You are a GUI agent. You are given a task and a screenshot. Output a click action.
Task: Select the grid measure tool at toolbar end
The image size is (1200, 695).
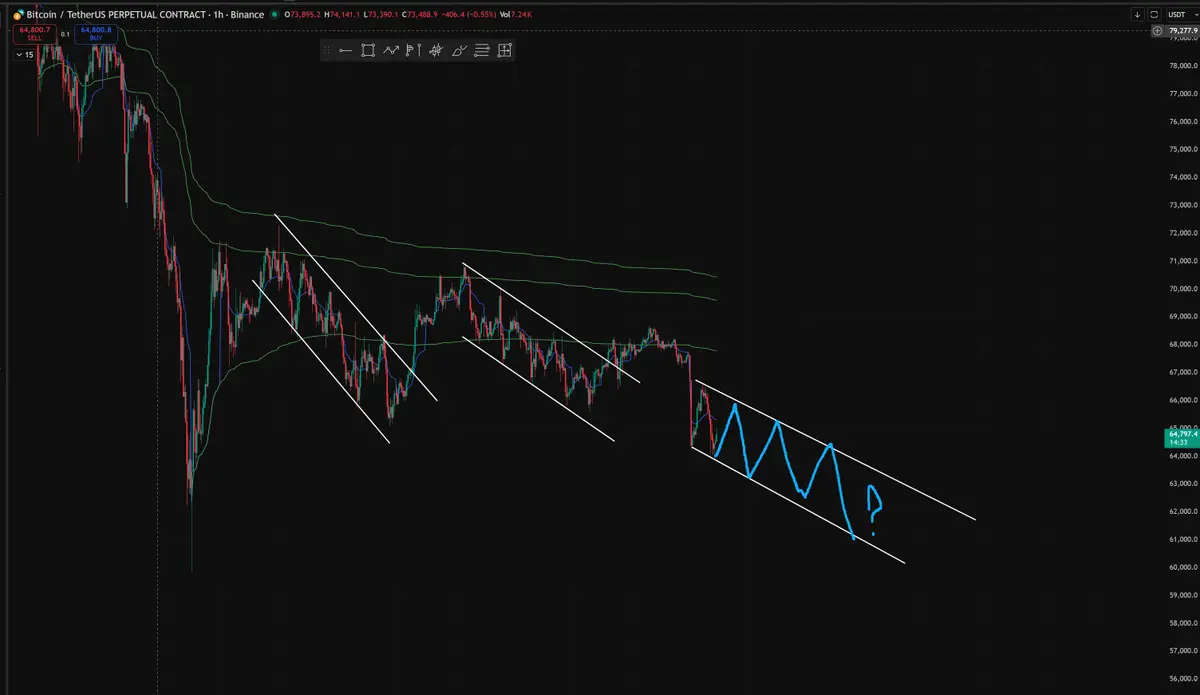pos(505,50)
